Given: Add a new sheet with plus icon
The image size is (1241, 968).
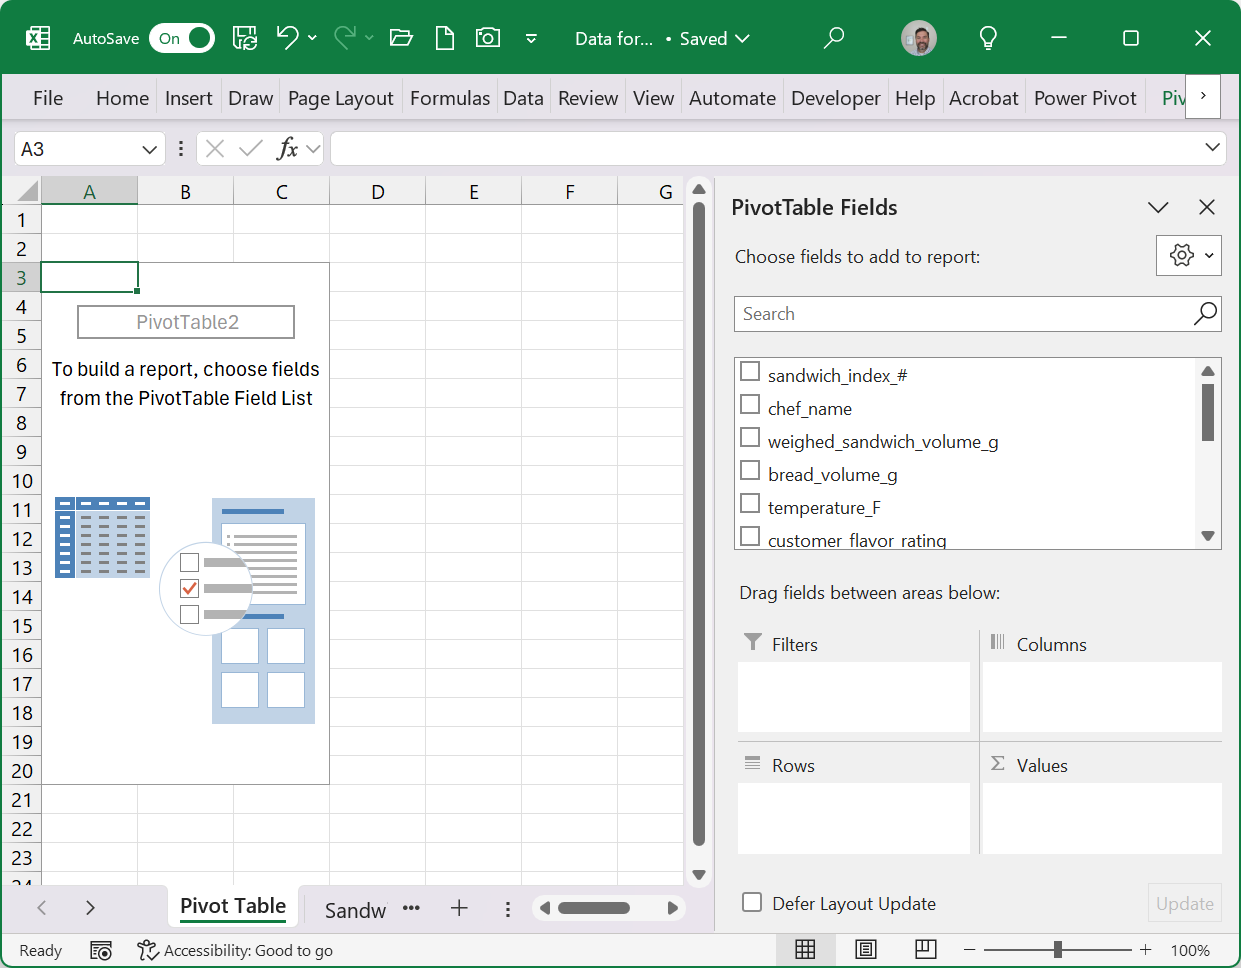Looking at the screenshot, I should (459, 908).
